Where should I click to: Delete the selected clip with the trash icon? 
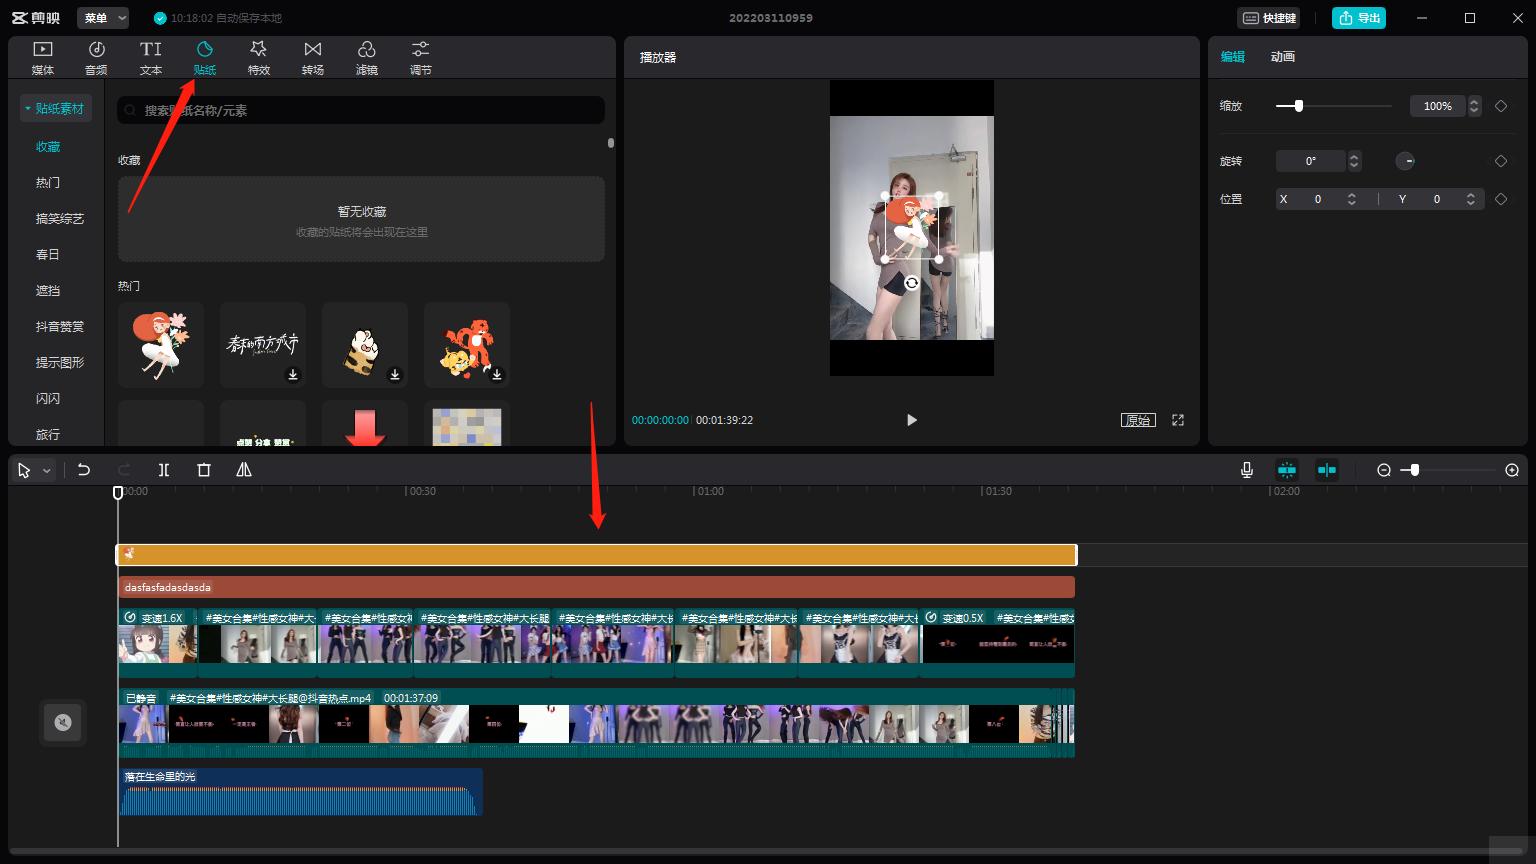pos(204,470)
